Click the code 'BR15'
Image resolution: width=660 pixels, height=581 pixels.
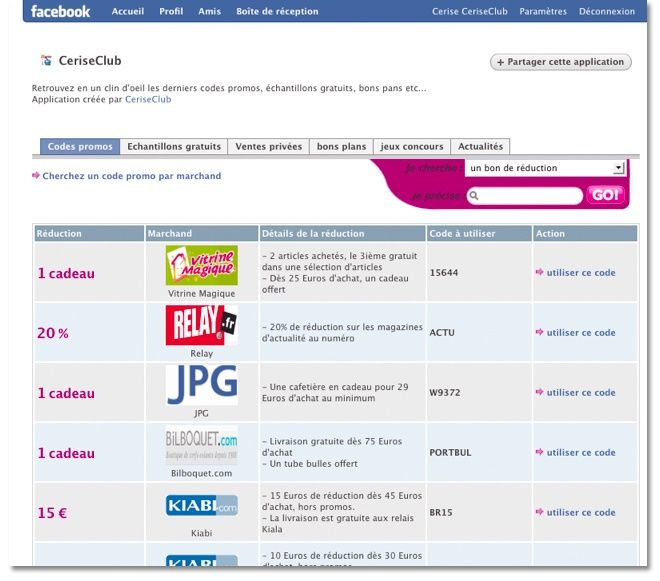coord(441,512)
